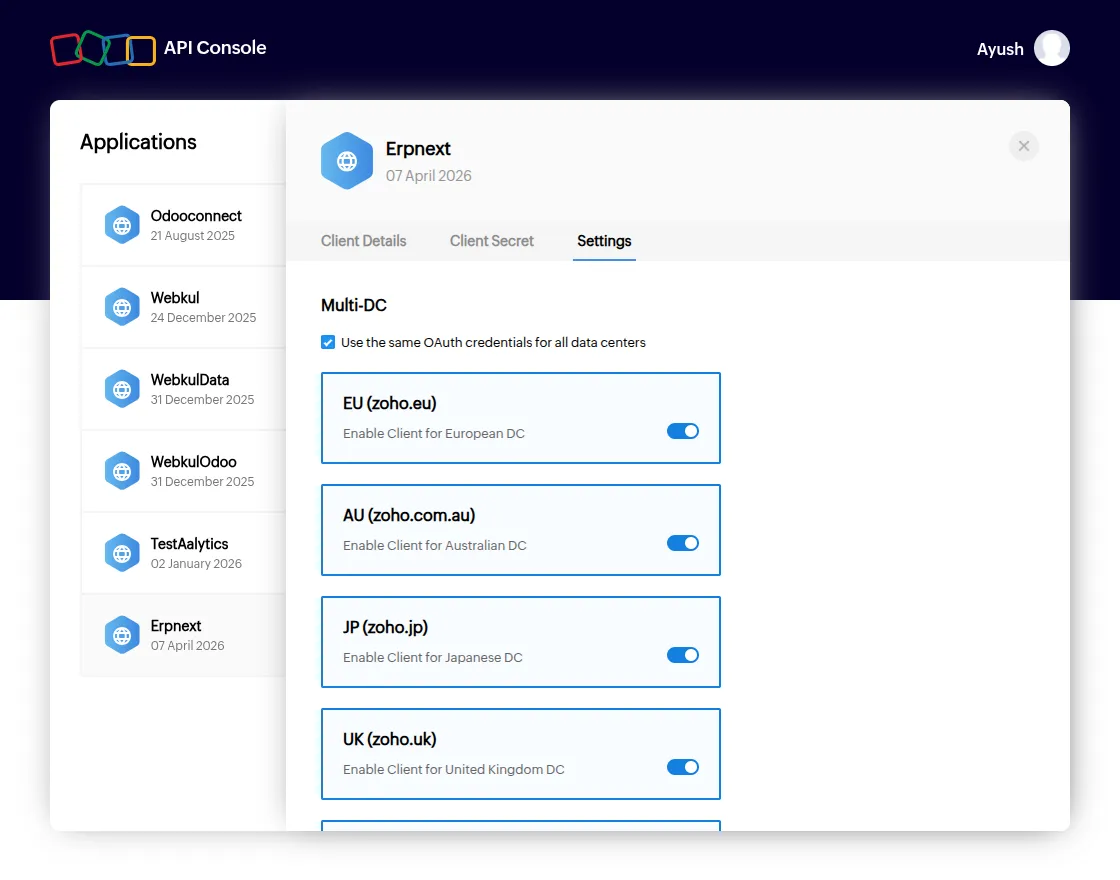Select WebkulOdoo in the applications list

click(x=184, y=471)
